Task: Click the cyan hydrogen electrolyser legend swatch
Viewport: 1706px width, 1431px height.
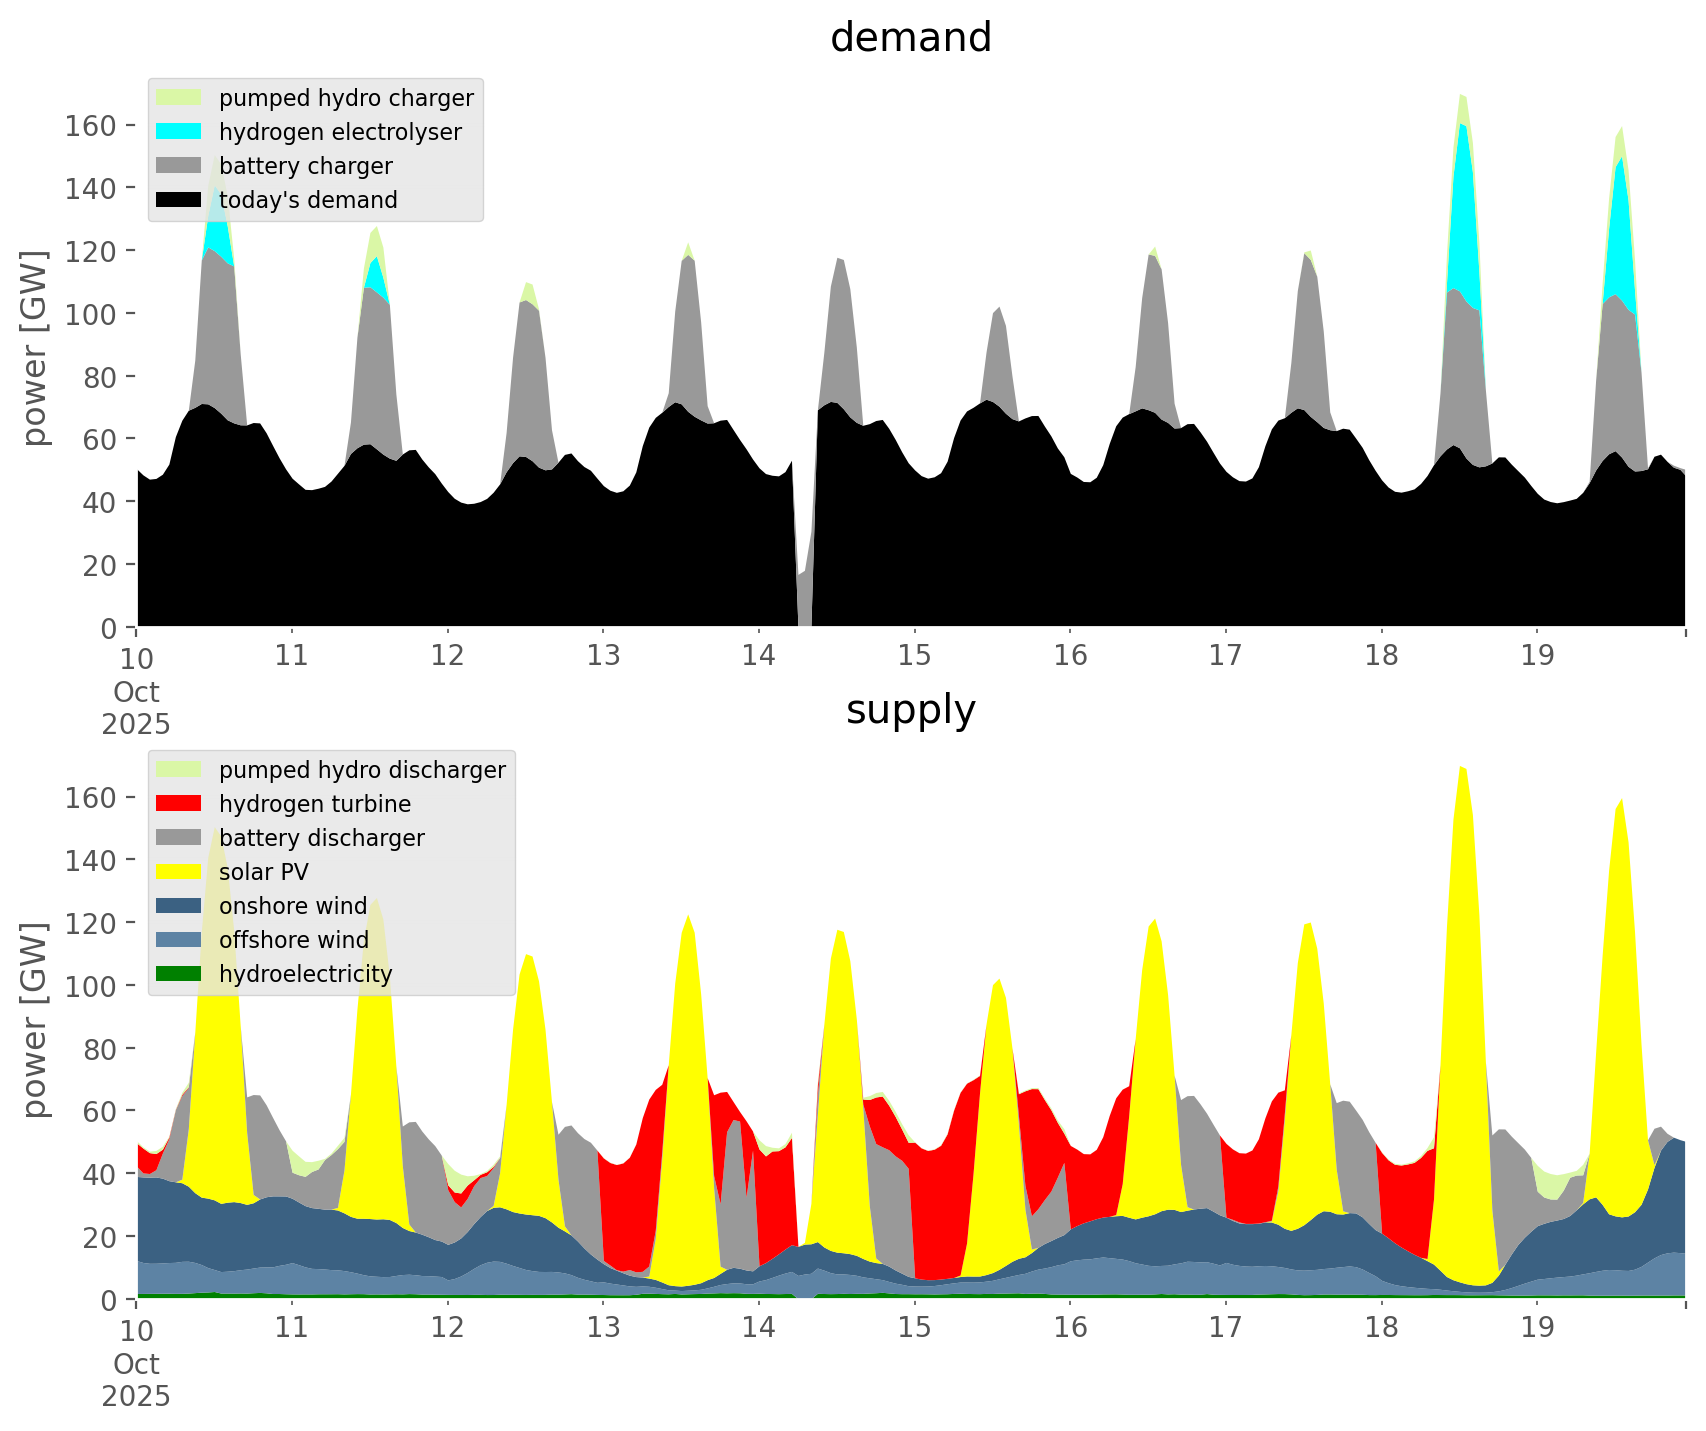Action: [179, 132]
